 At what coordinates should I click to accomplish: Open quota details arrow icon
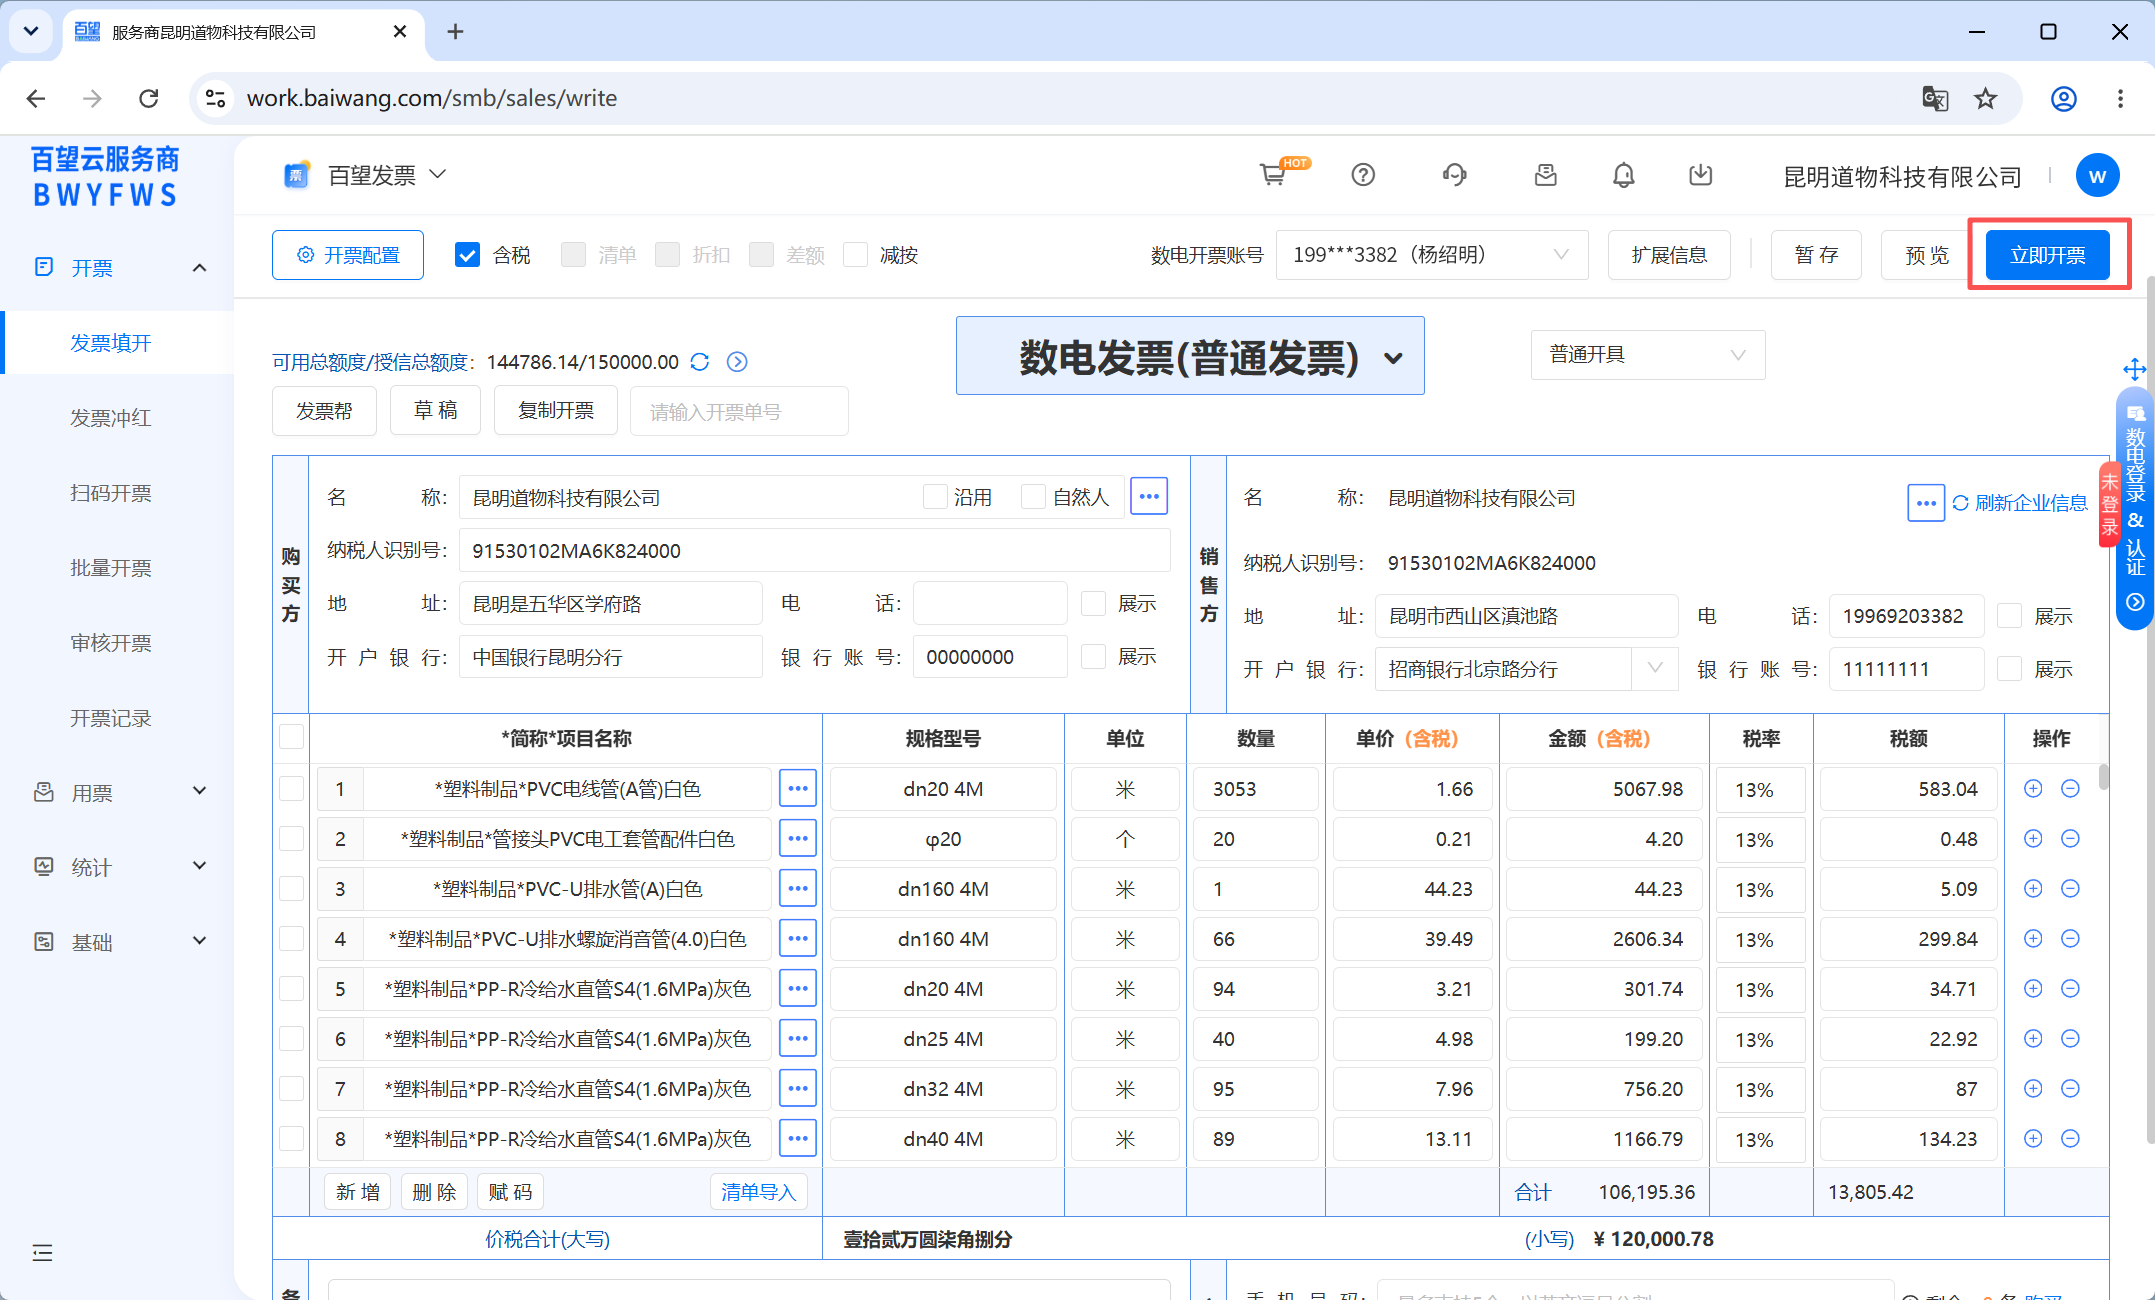click(737, 362)
